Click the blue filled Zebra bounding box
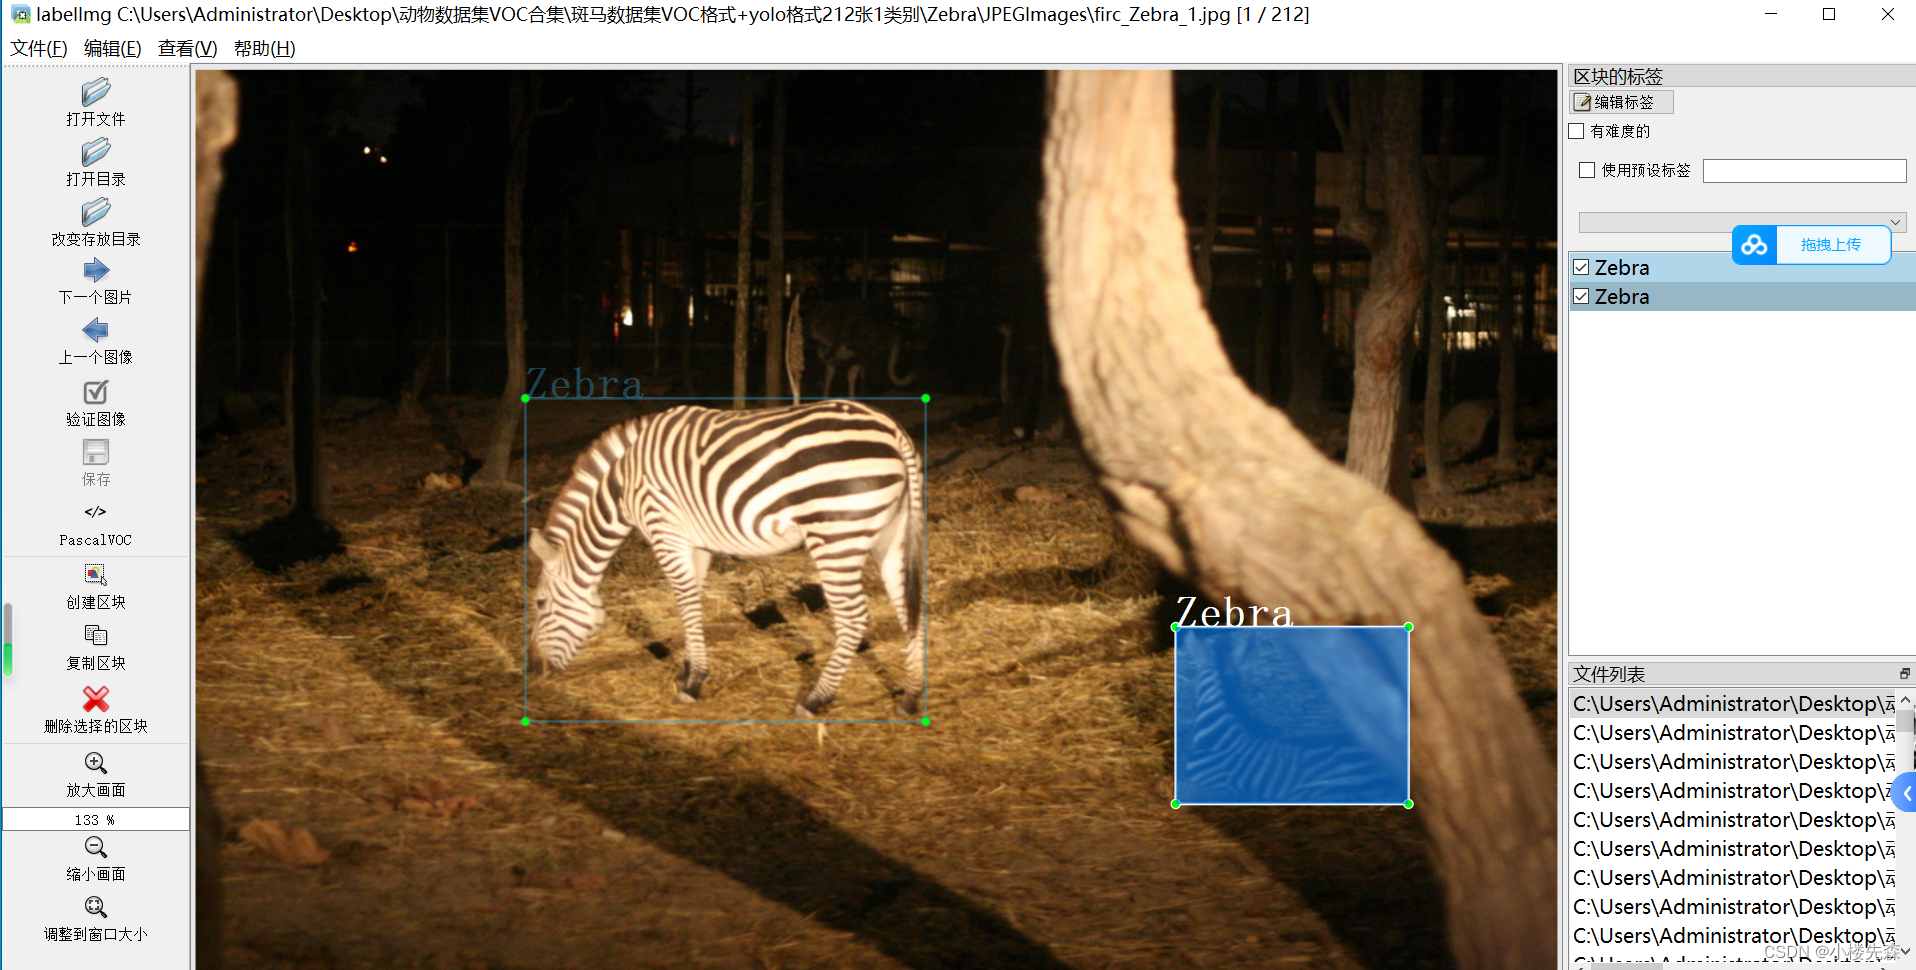The width and height of the screenshot is (1916, 970). click(x=1292, y=715)
